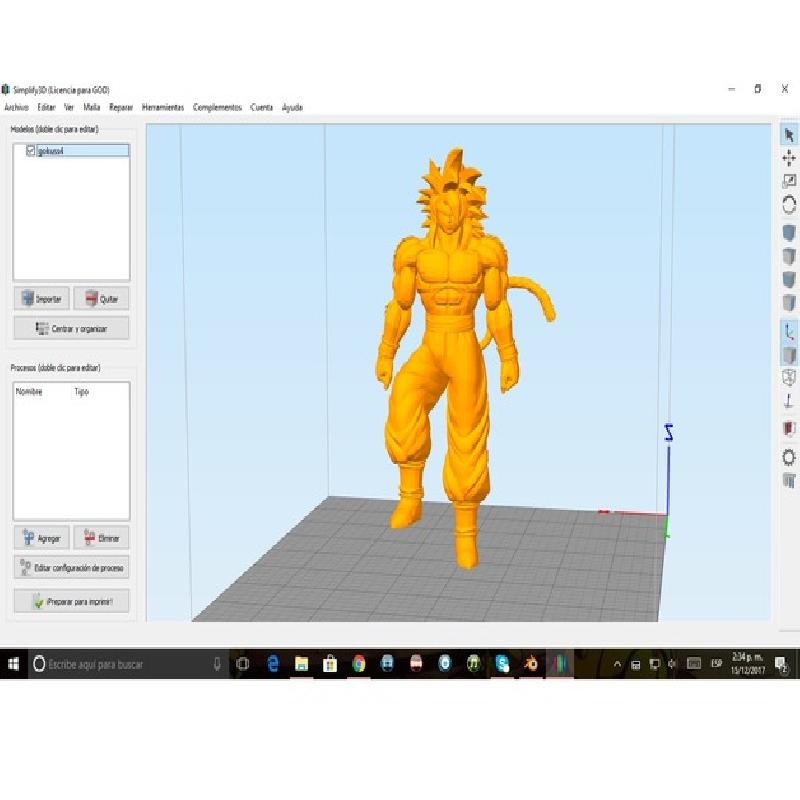Viewport: 800px width, 800px height.
Task: Select the gokuss4 model name
Action: coord(51,151)
